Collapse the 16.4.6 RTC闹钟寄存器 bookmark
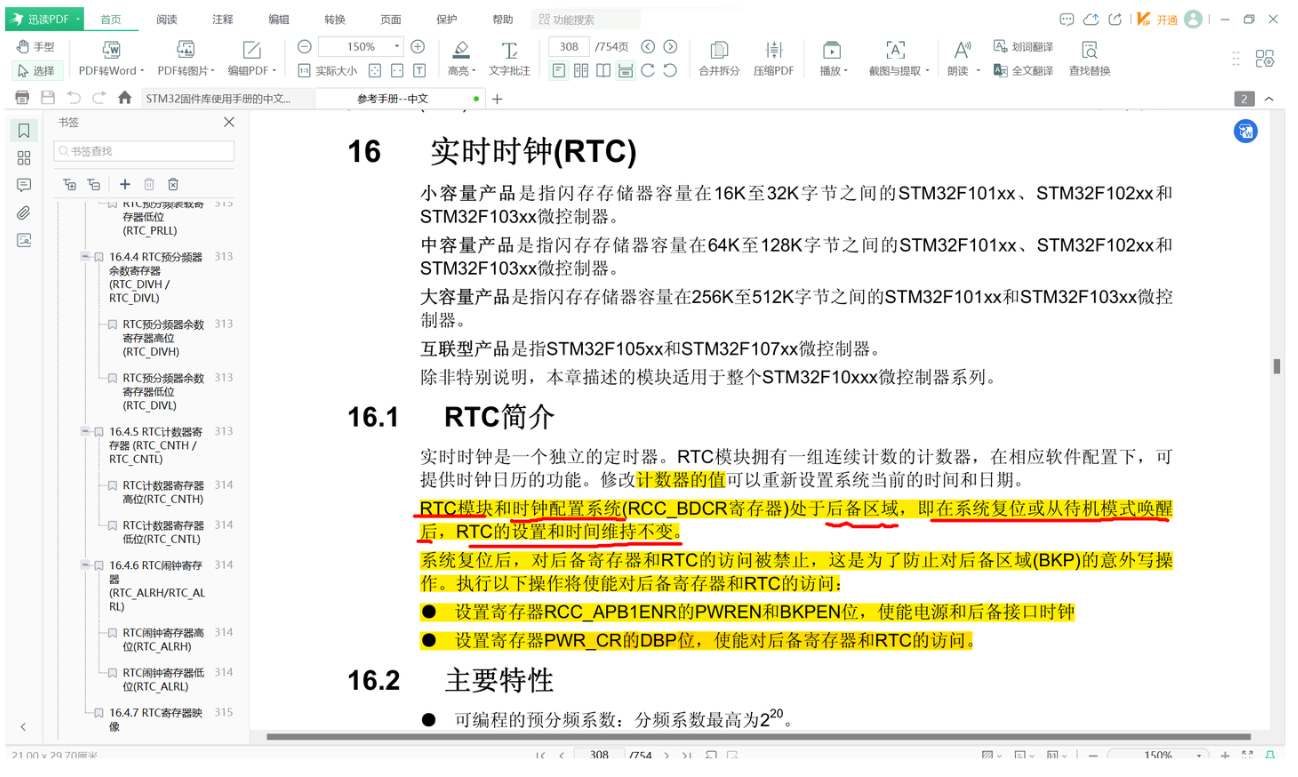This screenshot has width=1298, height=777. tap(86, 565)
